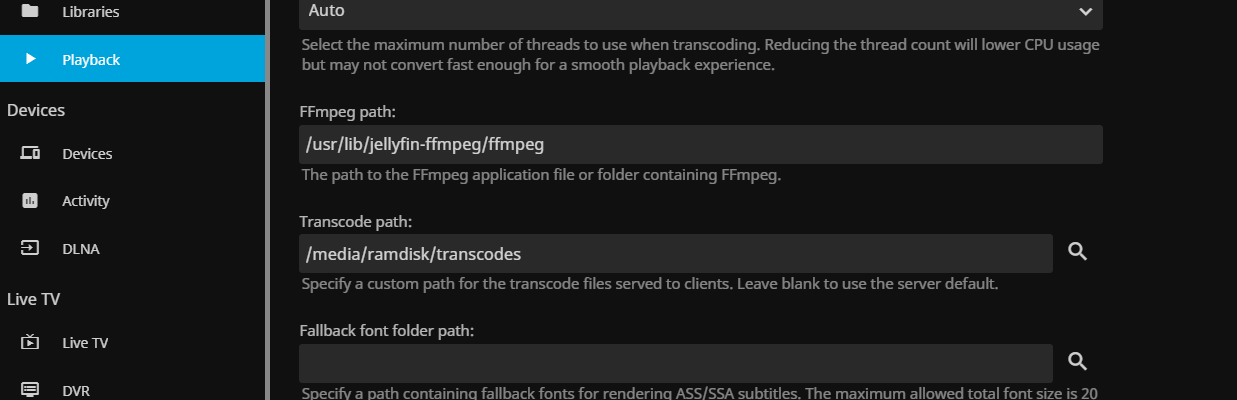Click the FFmpeg path text field
This screenshot has width=1237, height=400.
coord(700,144)
